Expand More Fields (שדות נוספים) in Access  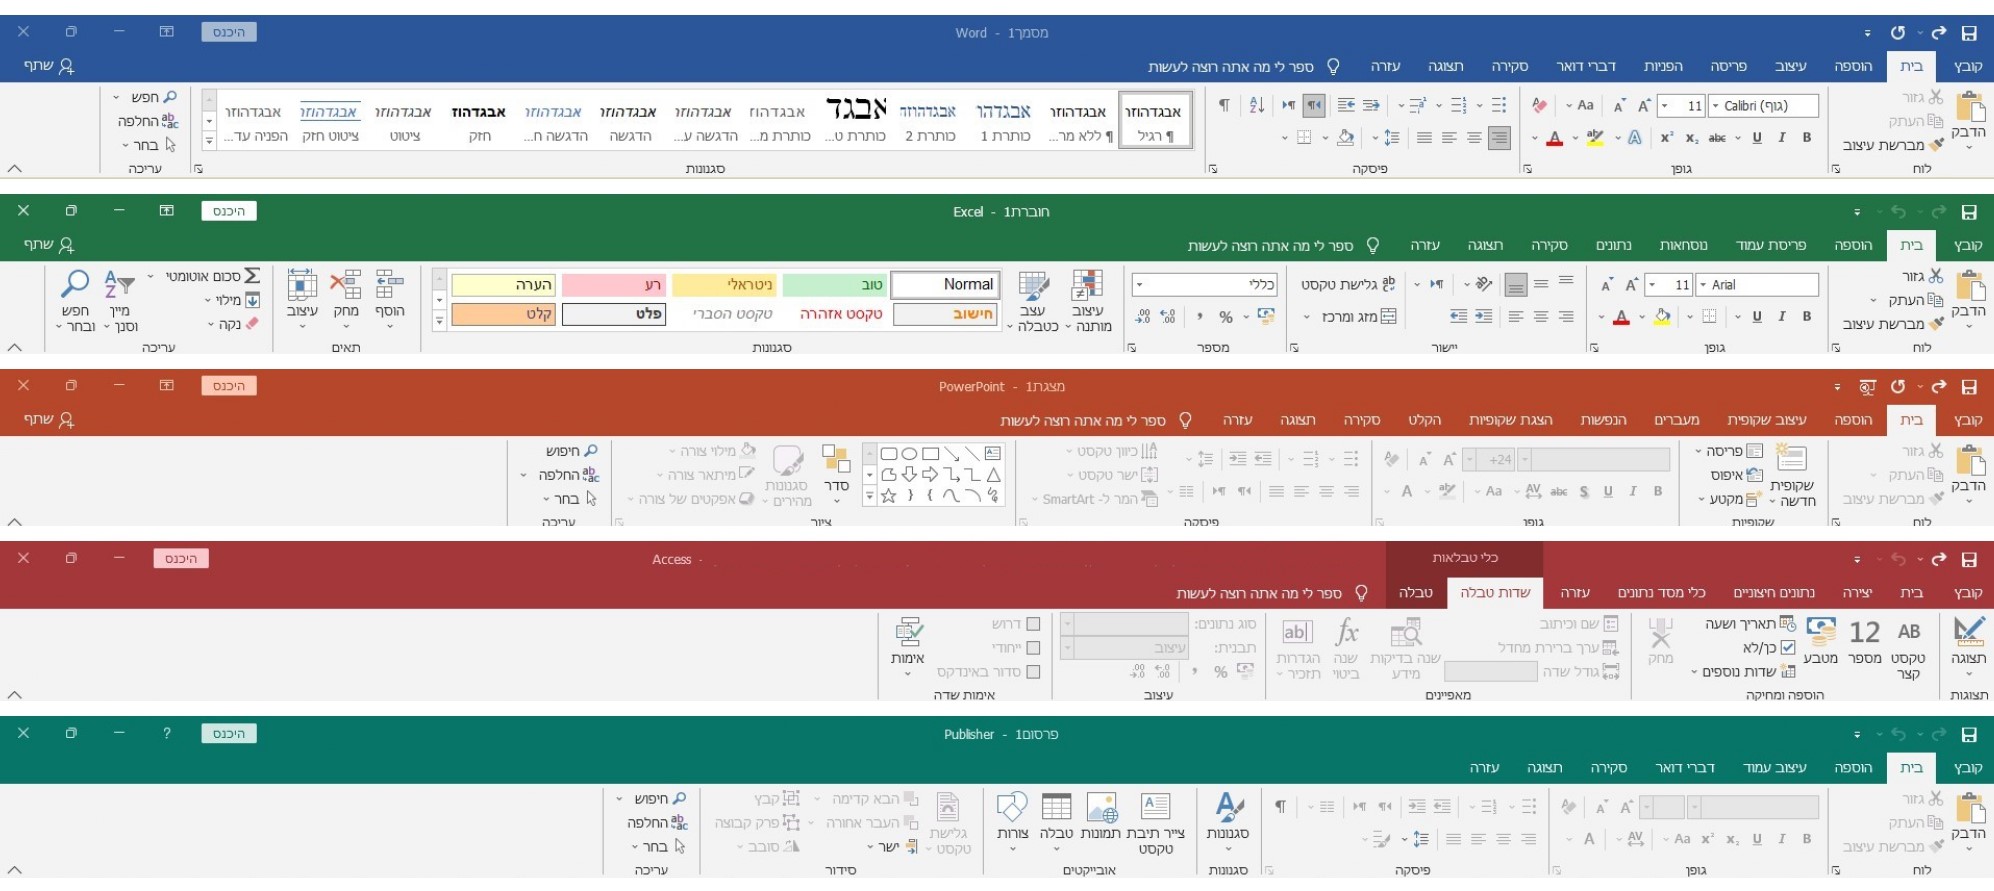pyautogui.click(x=1743, y=672)
